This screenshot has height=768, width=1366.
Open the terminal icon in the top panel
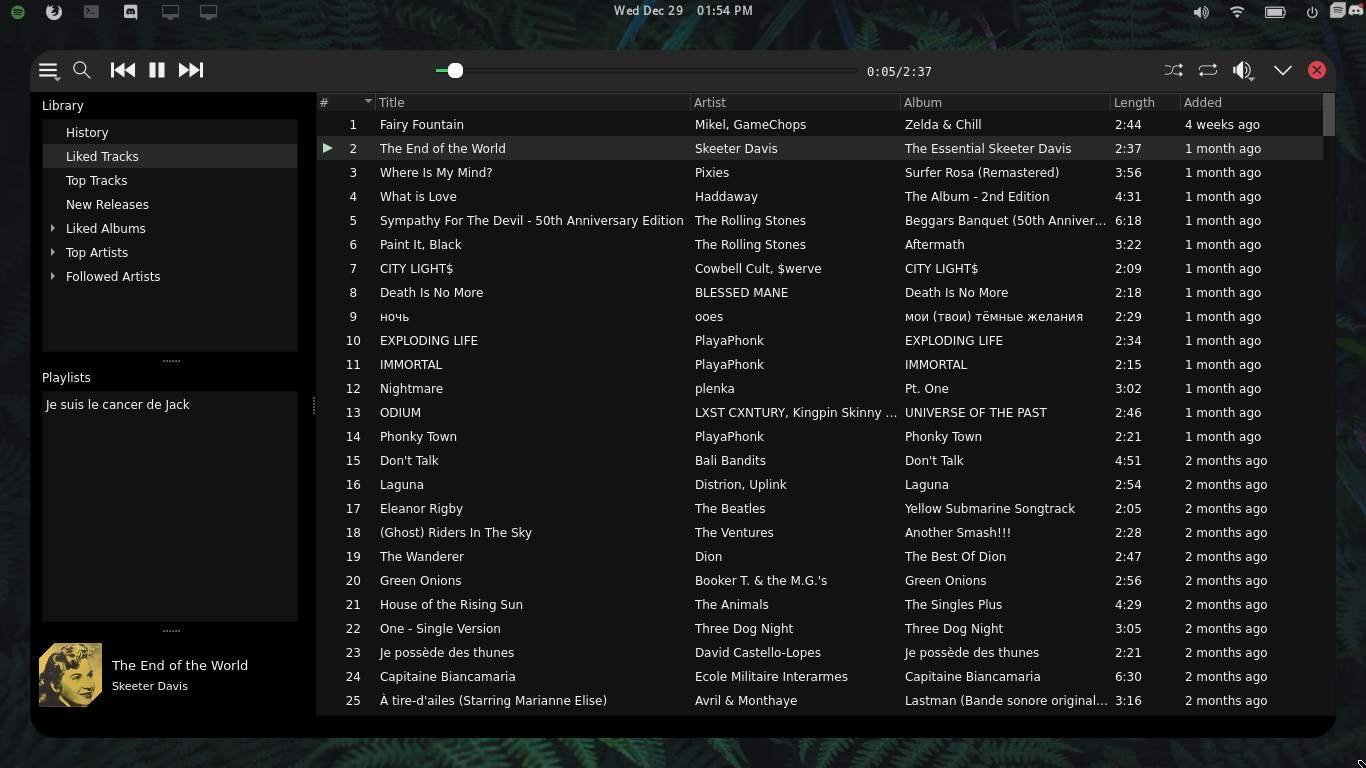point(91,12)
